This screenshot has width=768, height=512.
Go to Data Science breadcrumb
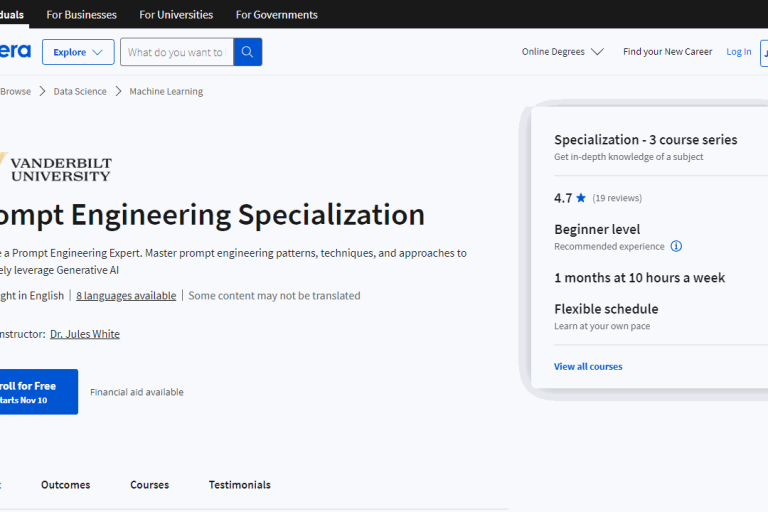pyautogui.click(x=80, y=91)
